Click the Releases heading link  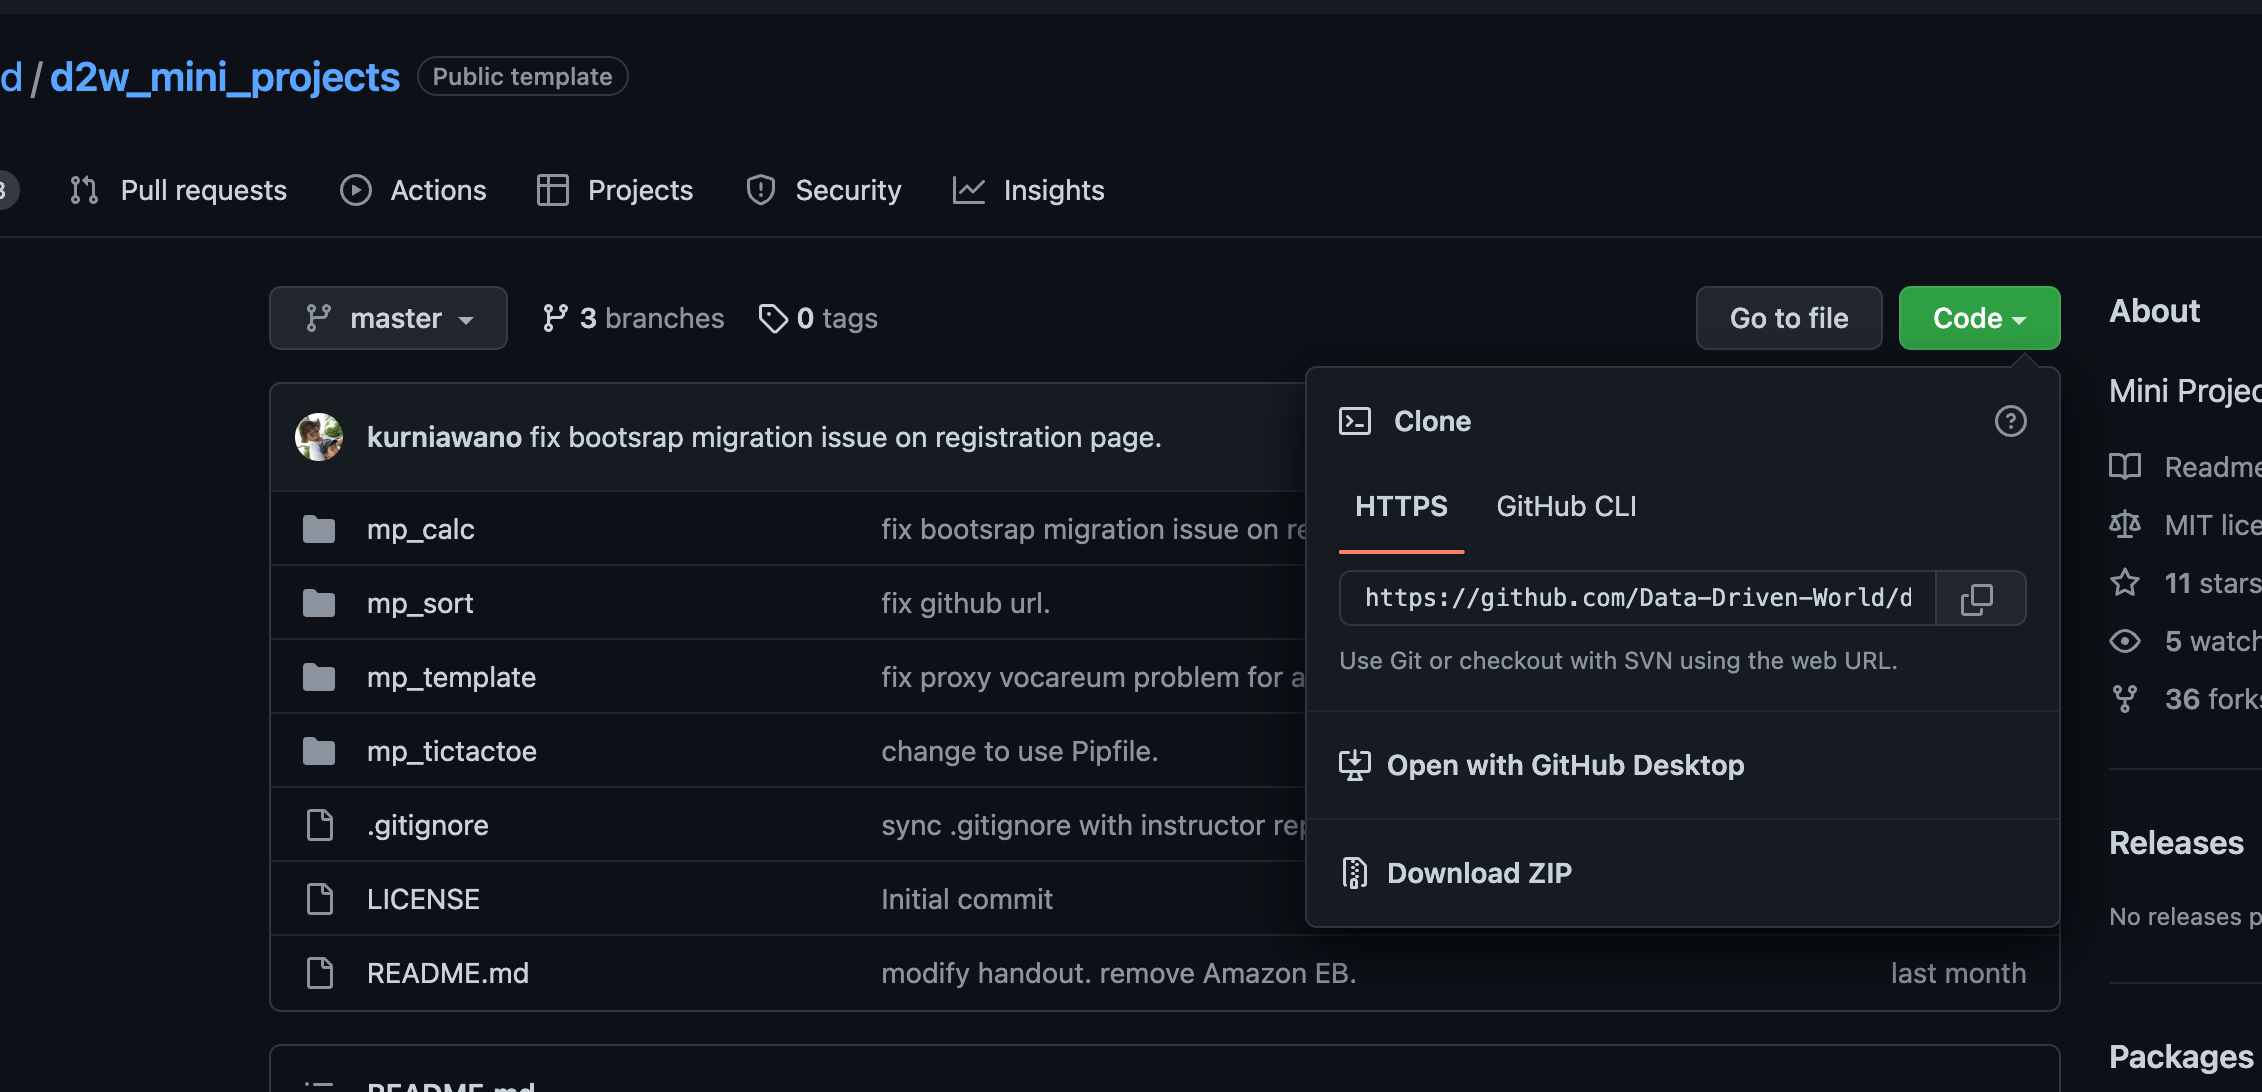tap(2176, 843)
